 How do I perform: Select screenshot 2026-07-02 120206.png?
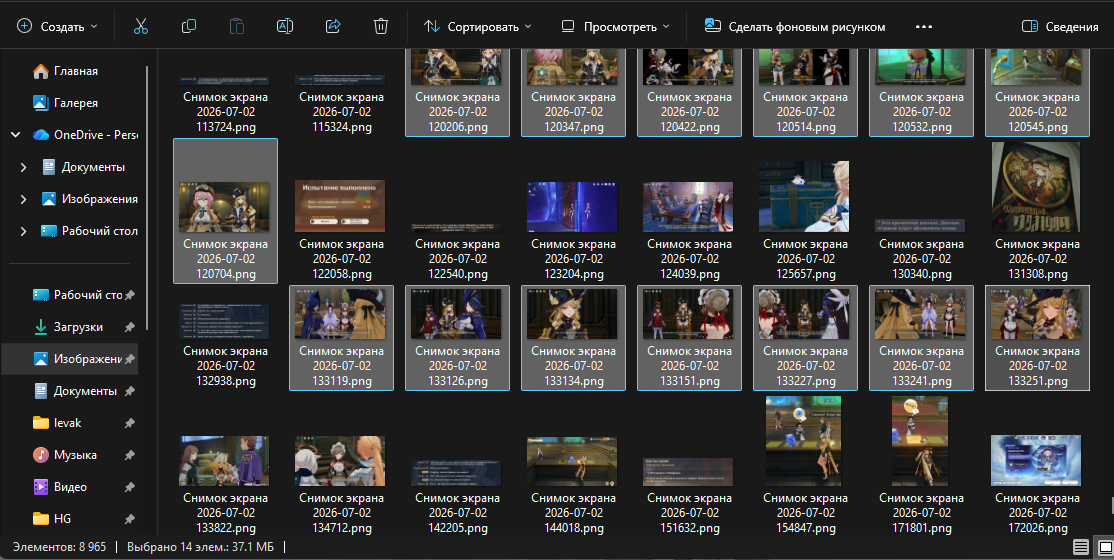pos(458,92)
